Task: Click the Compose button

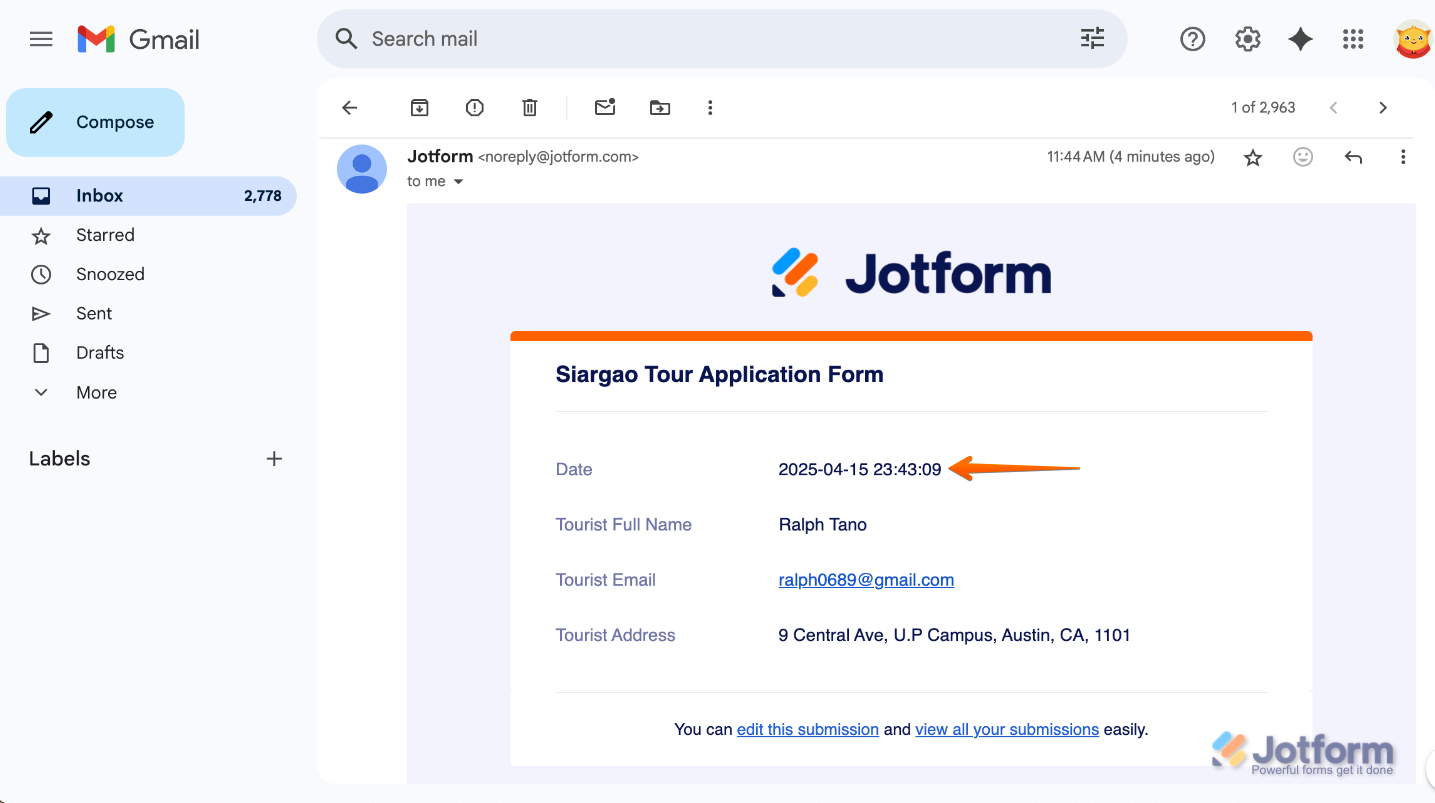Action: pyautogui.click(x=96, y=122)
